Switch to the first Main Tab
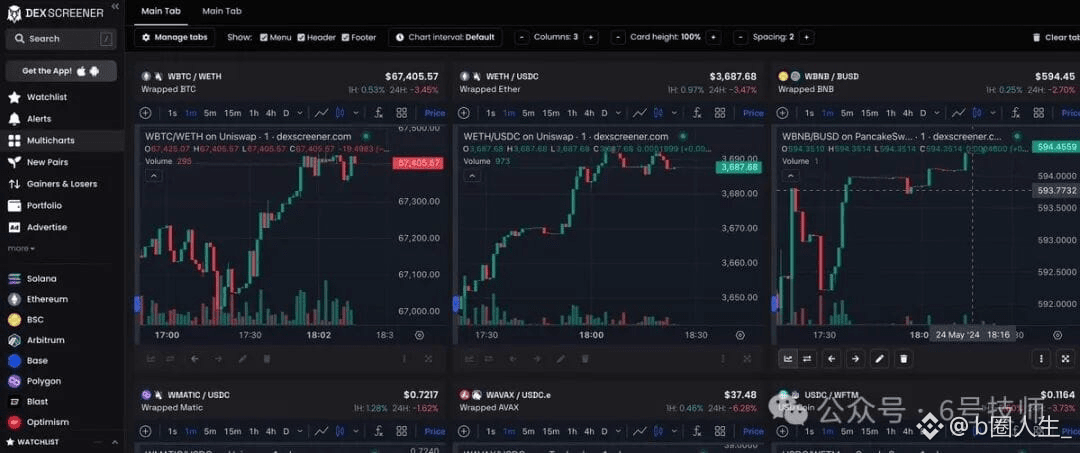The width and height of the screenshot is (1080, 453). click(160, 11)
